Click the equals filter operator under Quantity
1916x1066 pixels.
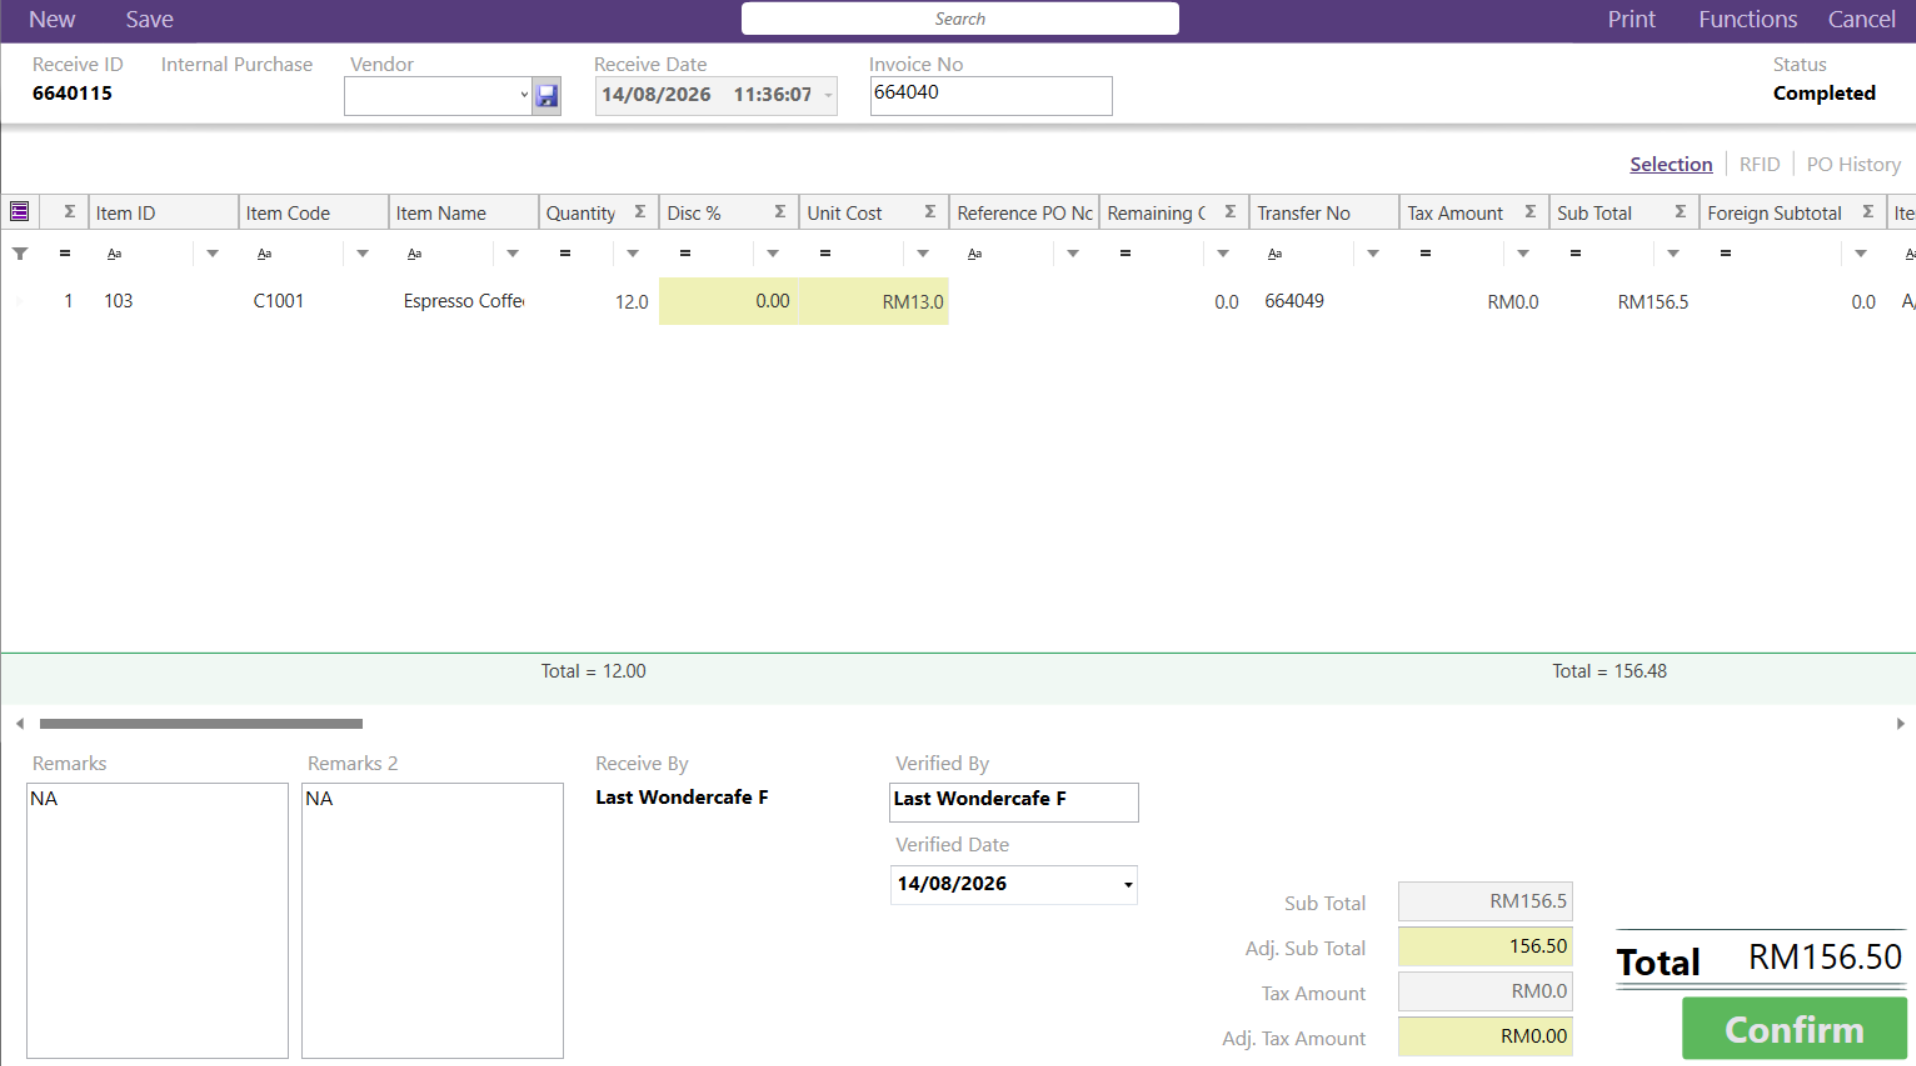pos(565,254)
